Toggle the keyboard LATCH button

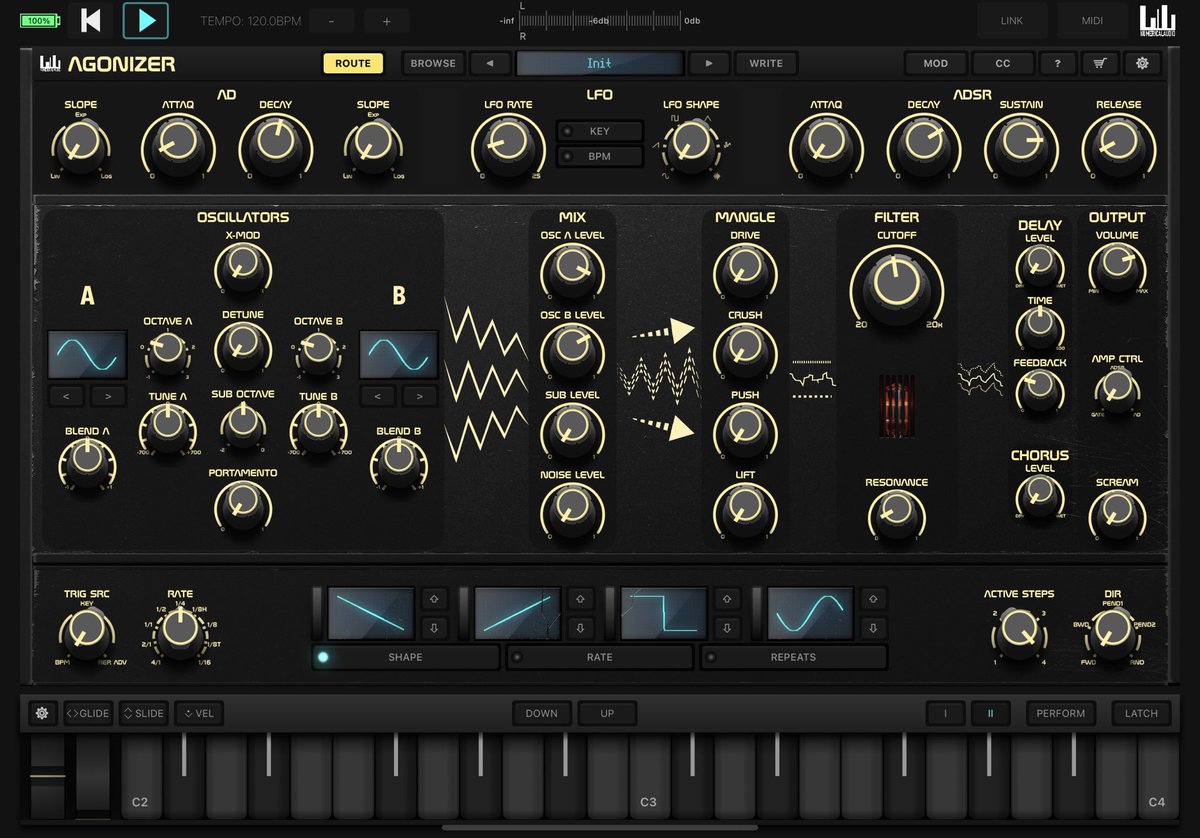[x=1141, y=713]
